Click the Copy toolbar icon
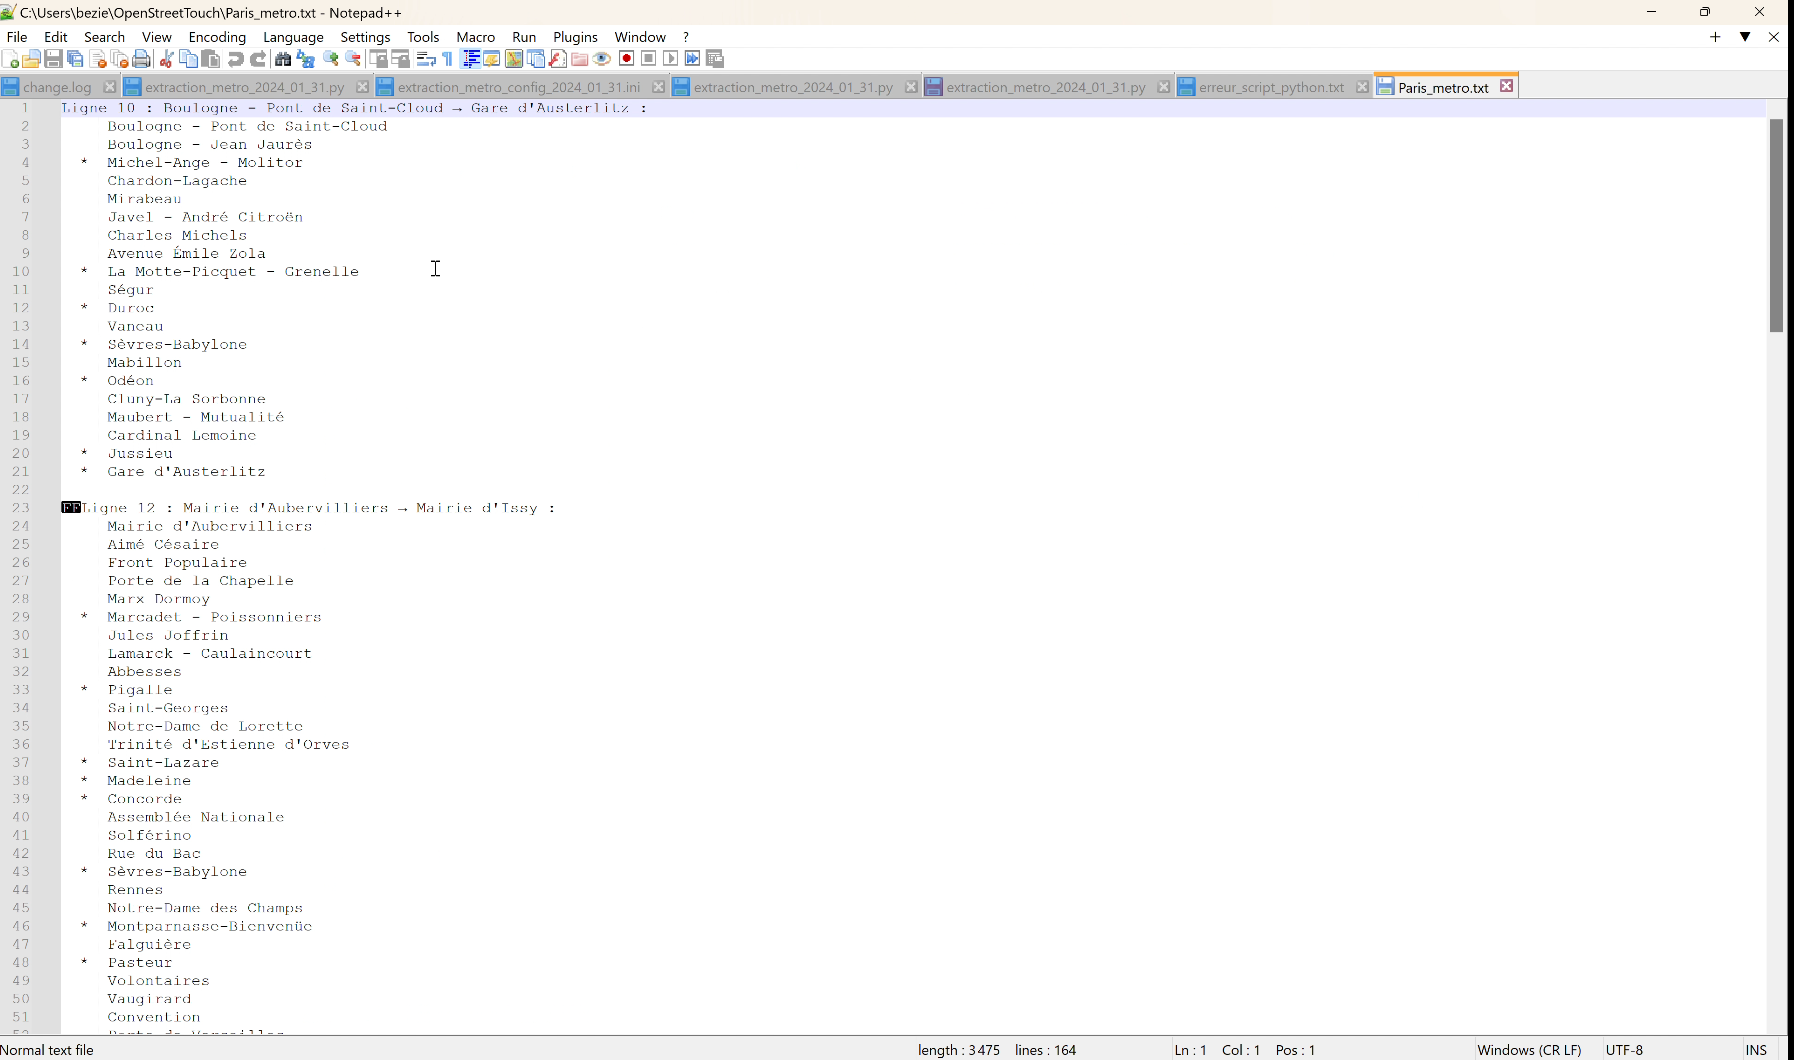This screenshot has width=1794, height=1060. click(x=189, y=59)
